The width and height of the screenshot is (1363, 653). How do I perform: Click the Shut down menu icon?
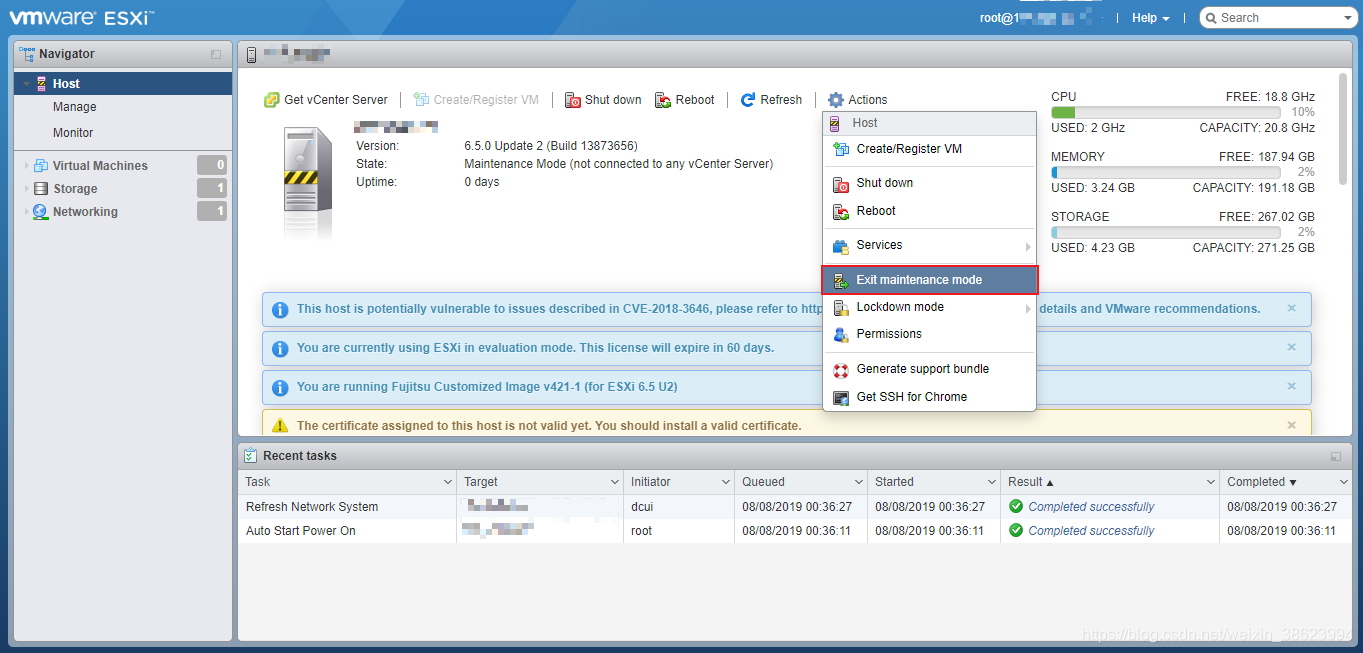[x=841, y=184]
